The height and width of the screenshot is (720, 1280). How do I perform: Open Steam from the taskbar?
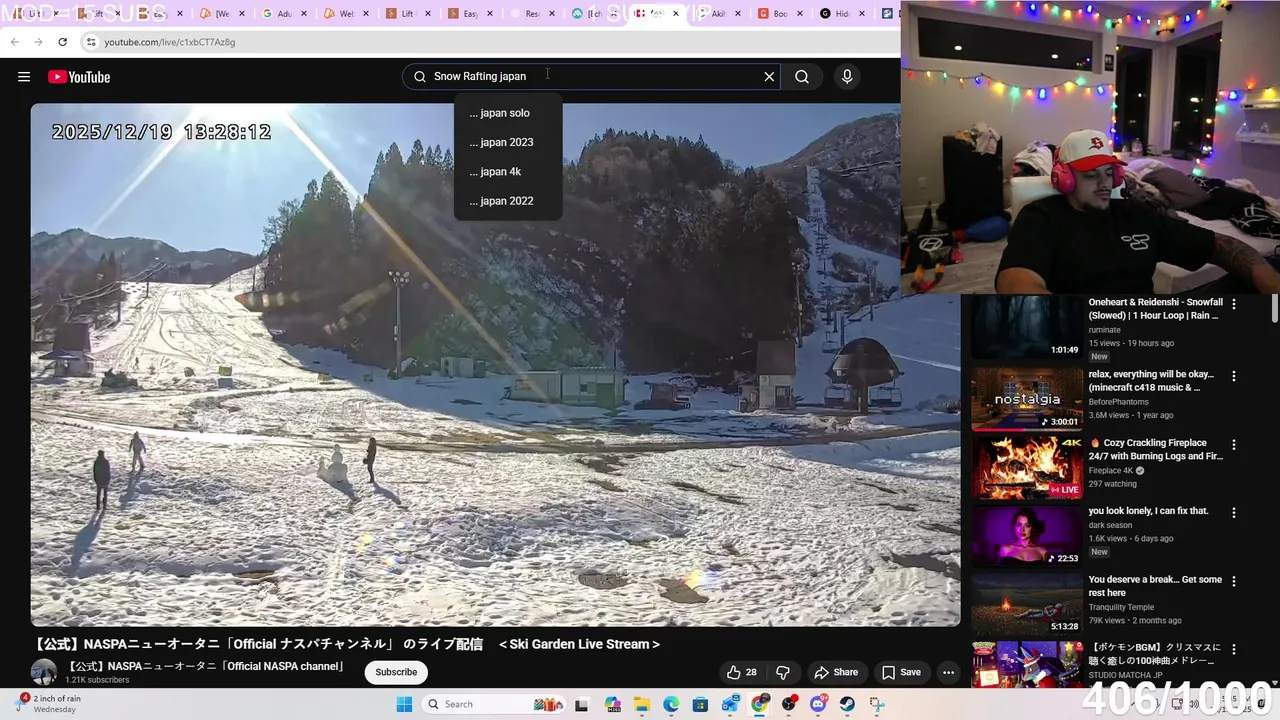pyautogui.click(x=847, y=704)
